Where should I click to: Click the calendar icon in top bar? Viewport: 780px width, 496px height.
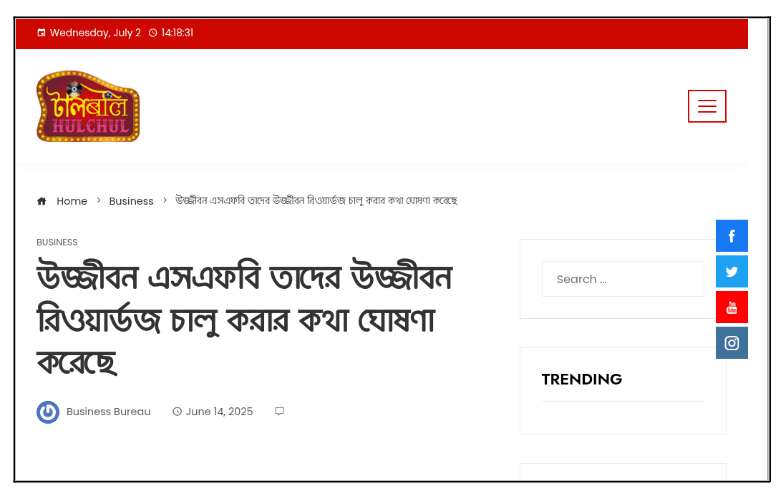(41, 33)
